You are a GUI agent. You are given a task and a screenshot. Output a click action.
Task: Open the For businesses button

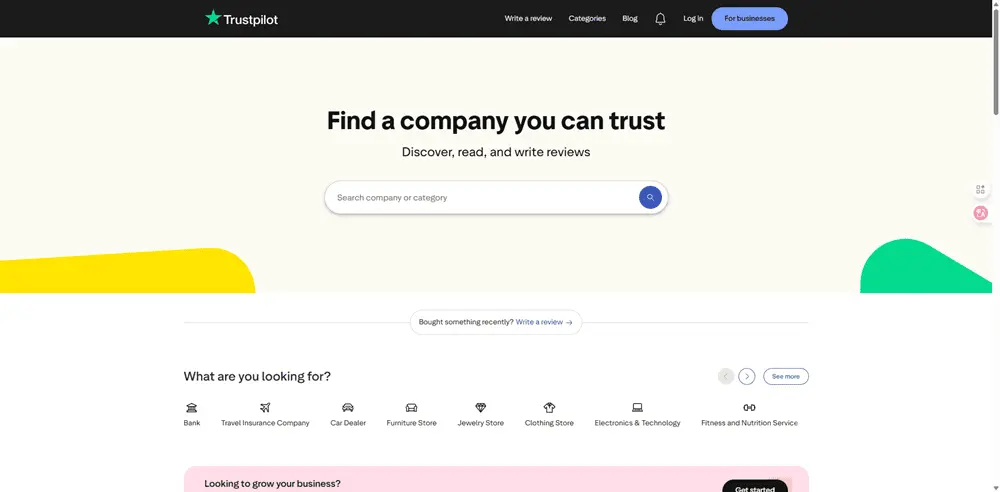749,19
